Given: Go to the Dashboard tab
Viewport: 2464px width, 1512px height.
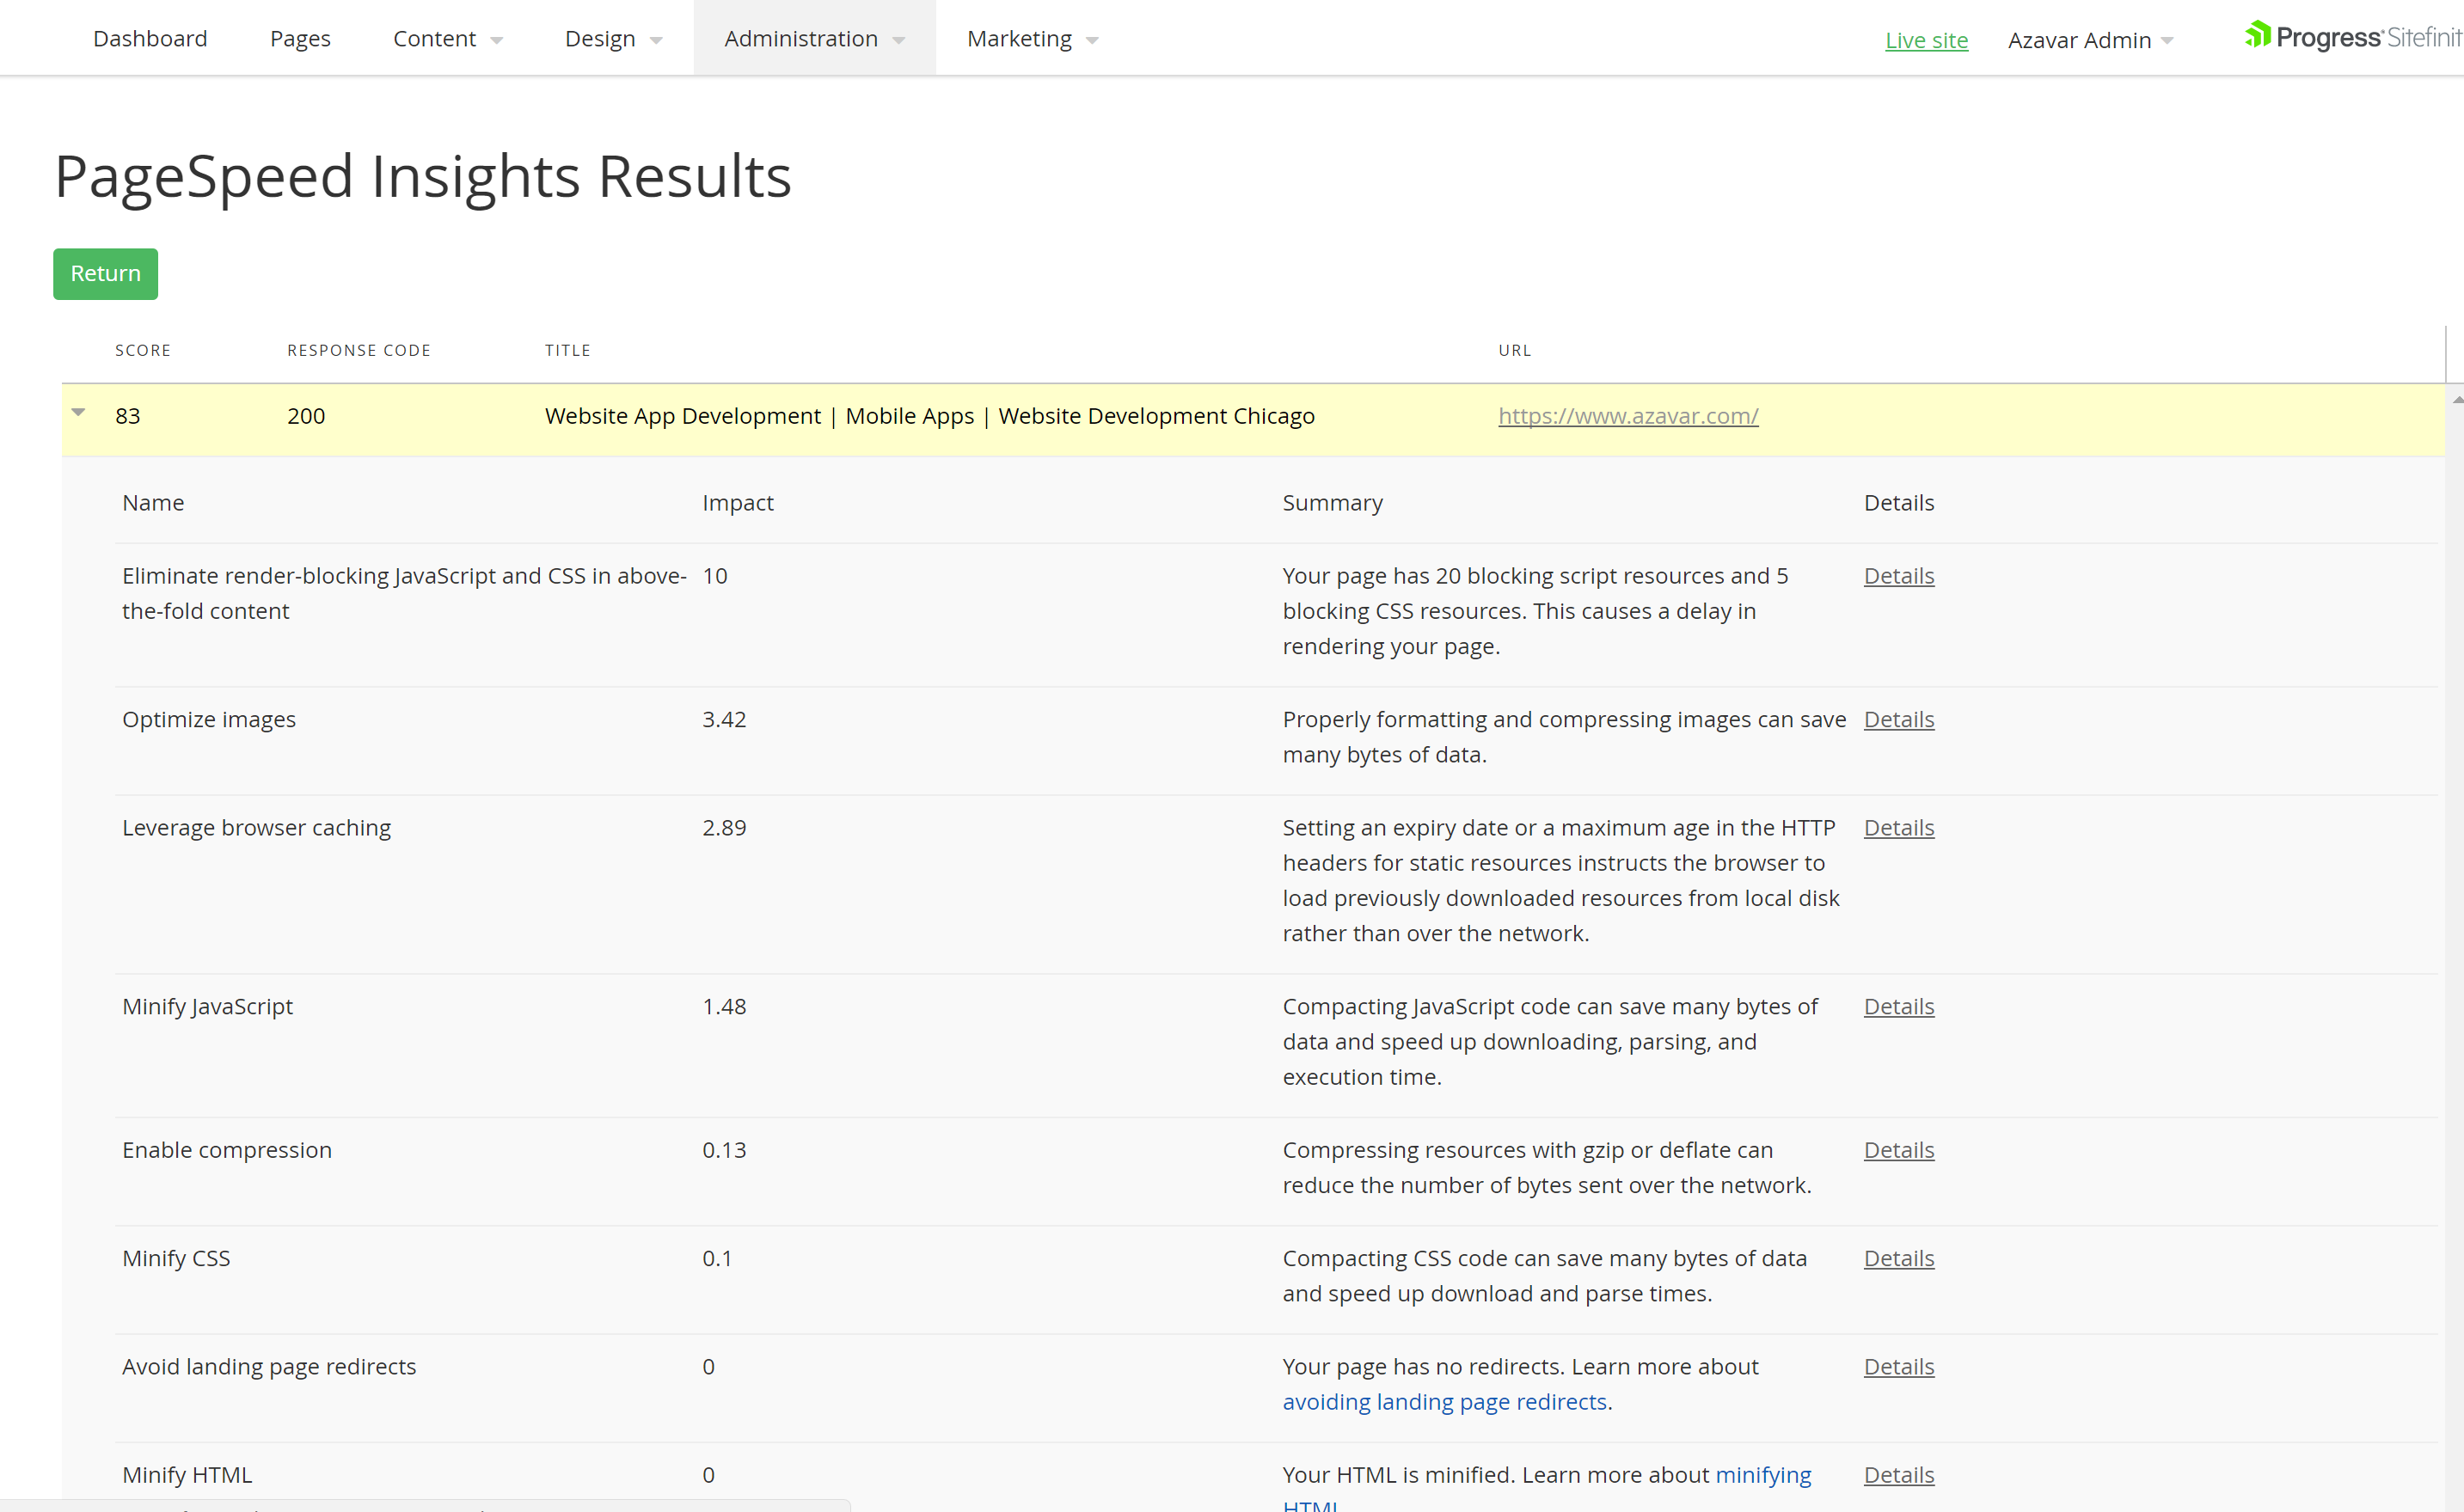Looking at the screenshot, I should tap(150, 39).
